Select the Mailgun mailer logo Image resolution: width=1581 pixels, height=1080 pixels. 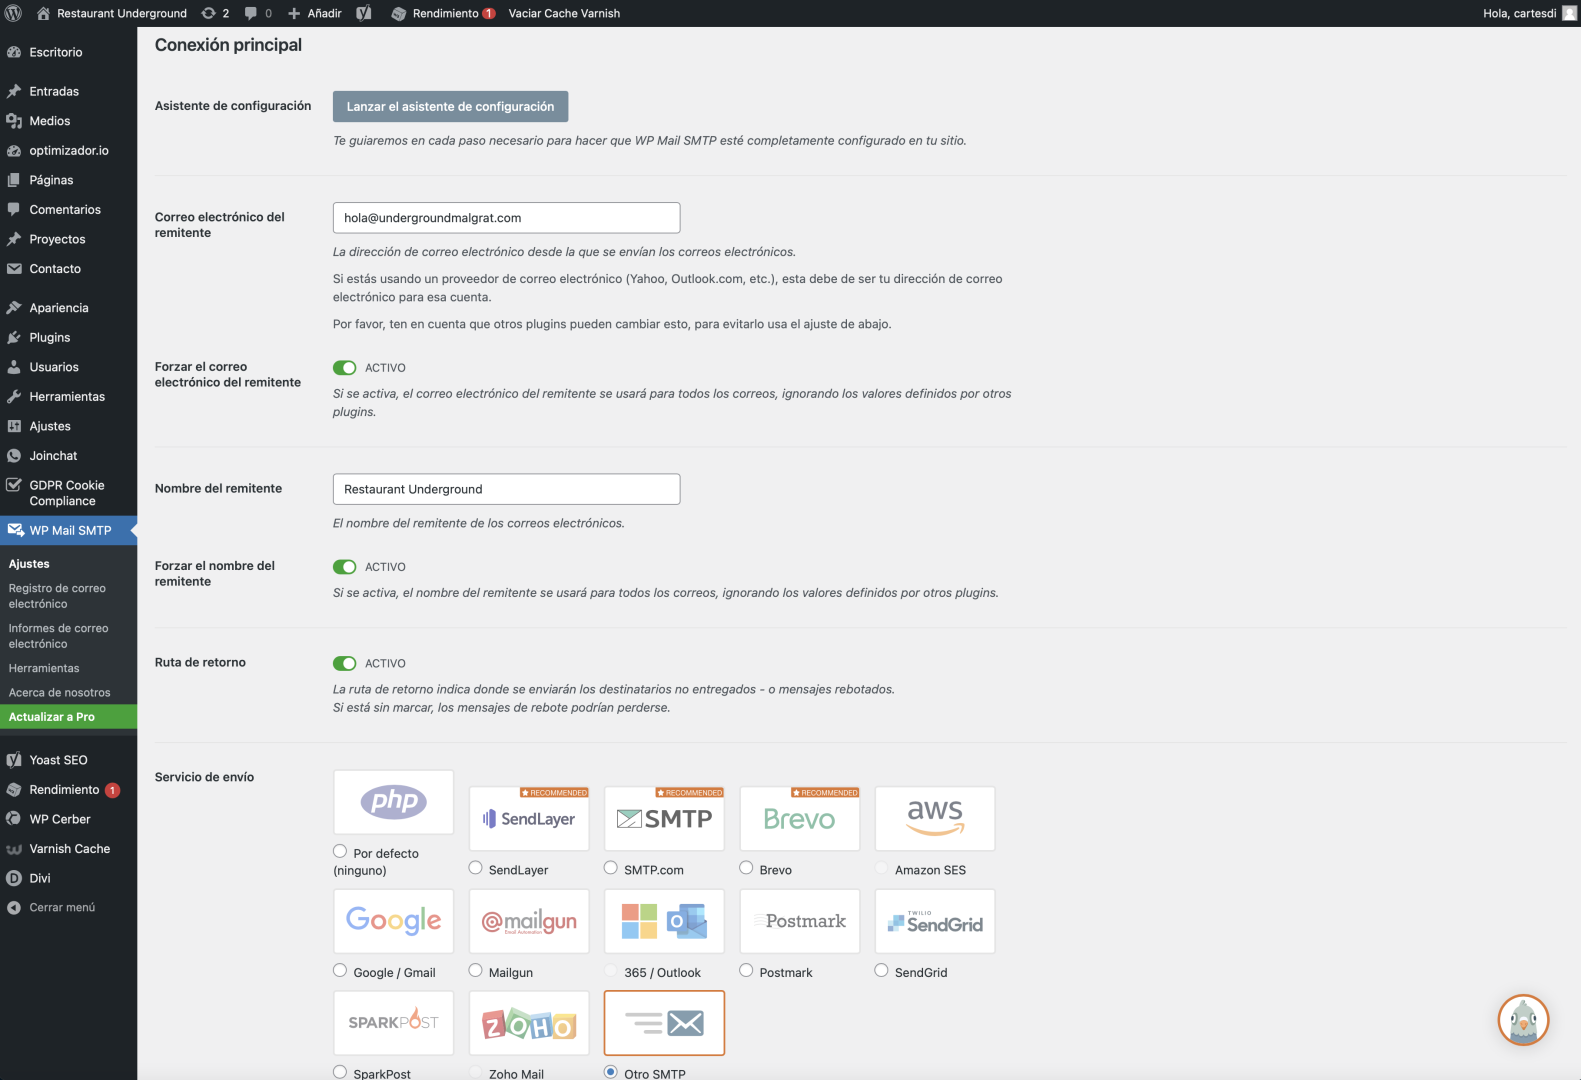tap(529, 921)
